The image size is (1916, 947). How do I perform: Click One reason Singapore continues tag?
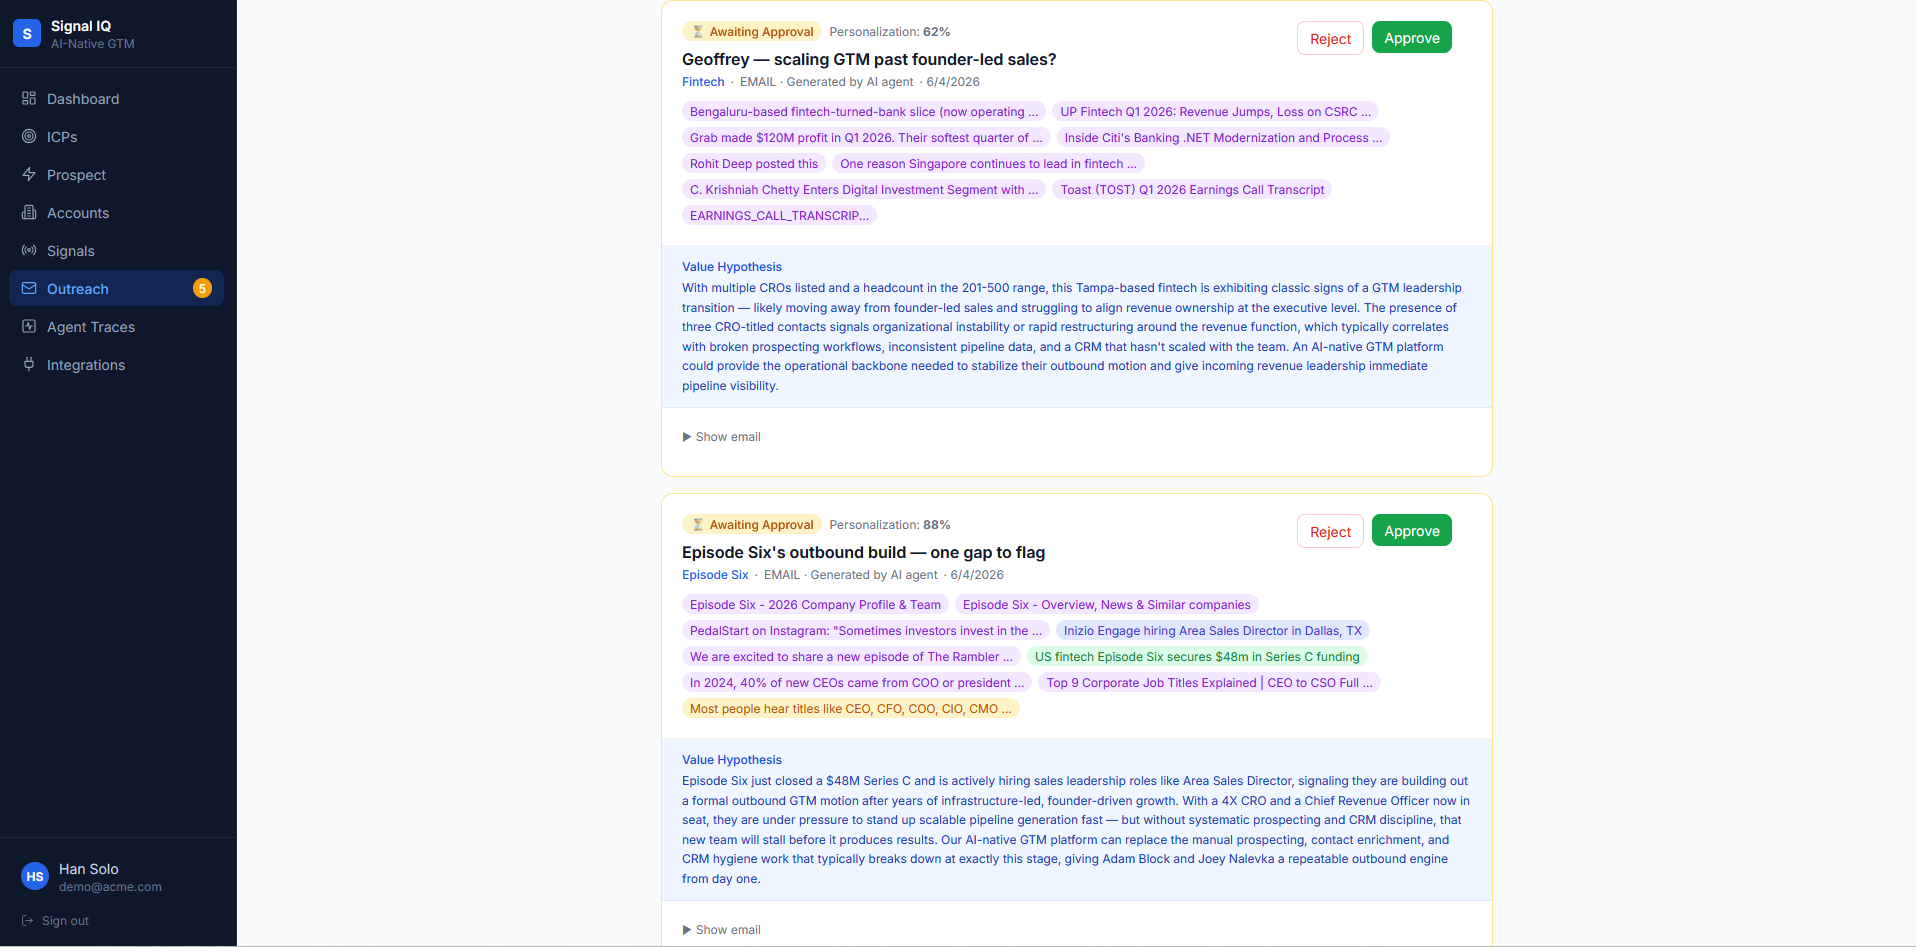pyautogui.click(x=988, y=163)
